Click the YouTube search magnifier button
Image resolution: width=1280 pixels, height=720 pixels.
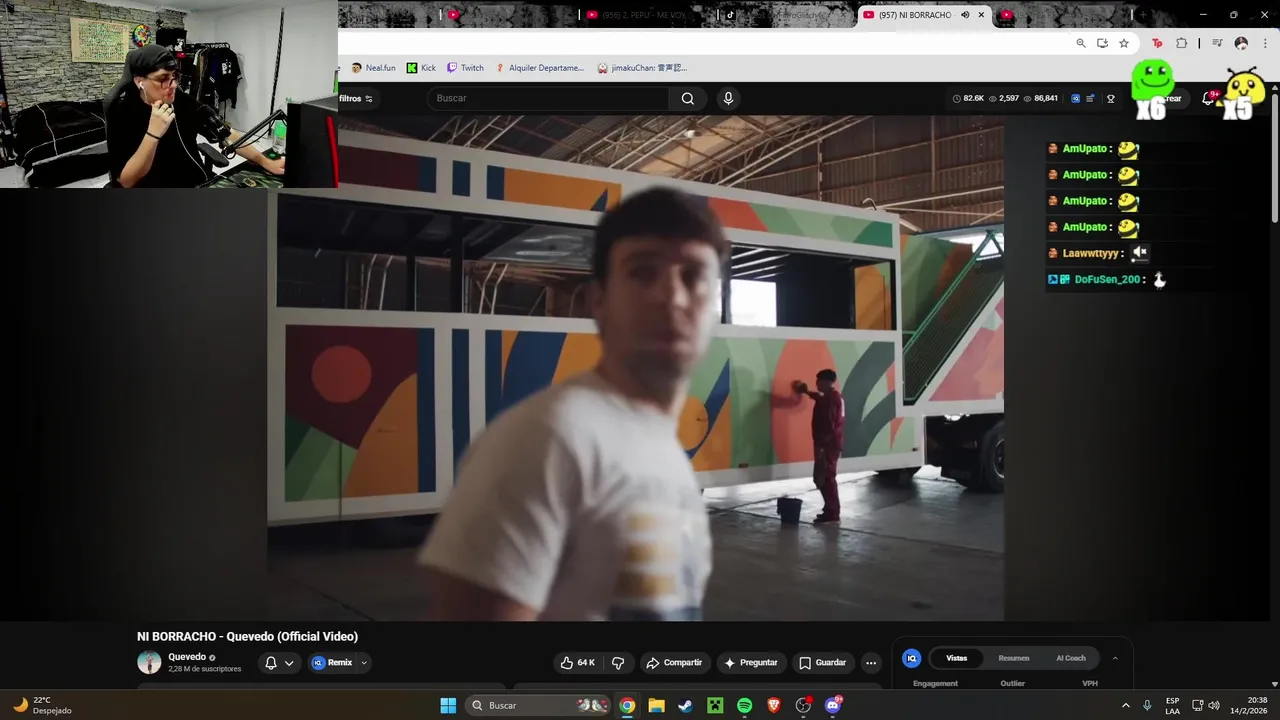pos(687,98)
